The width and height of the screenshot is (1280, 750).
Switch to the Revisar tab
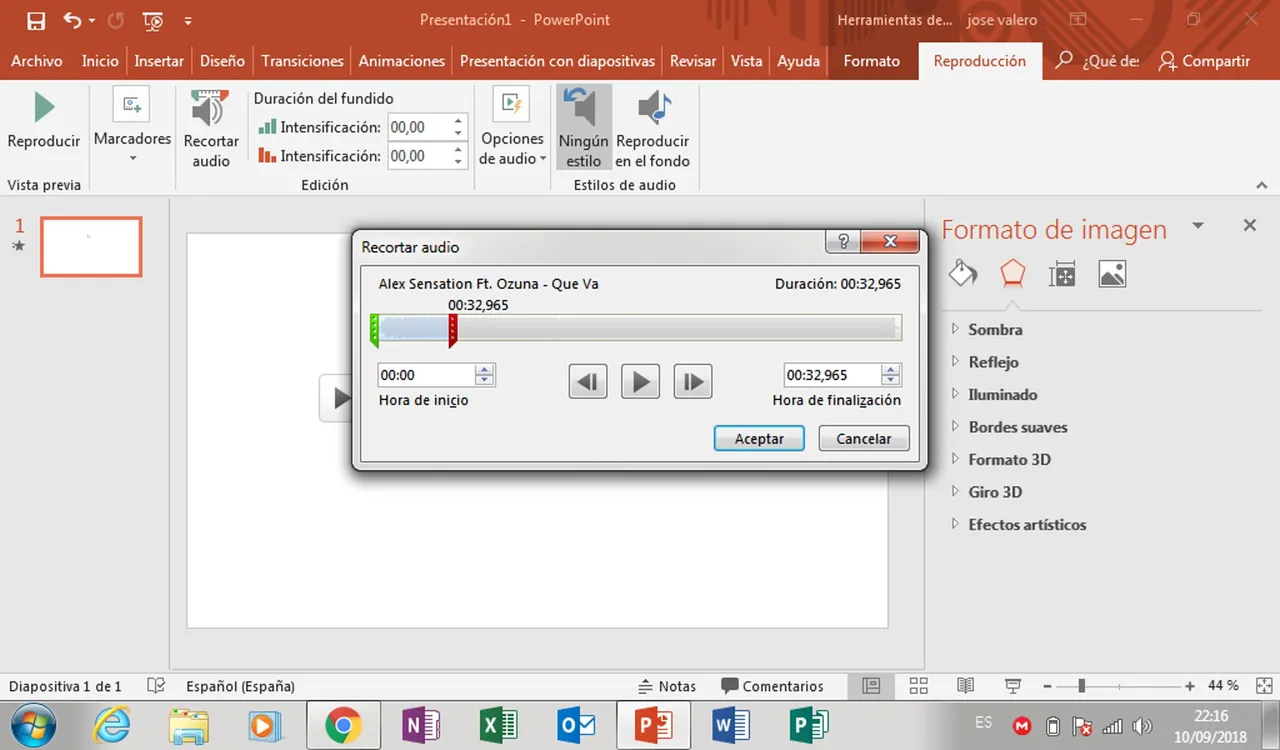[693, 61]
